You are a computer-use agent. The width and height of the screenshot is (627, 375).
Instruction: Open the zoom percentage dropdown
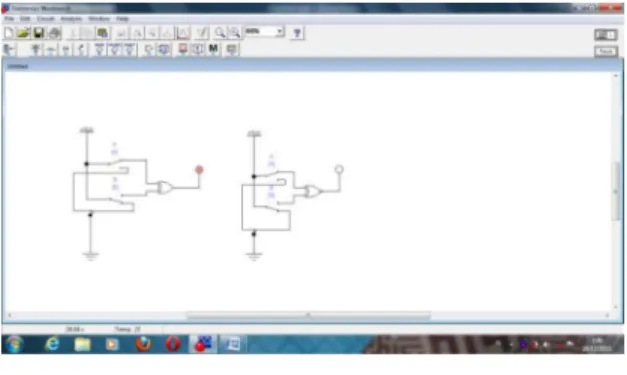point(280,31)
